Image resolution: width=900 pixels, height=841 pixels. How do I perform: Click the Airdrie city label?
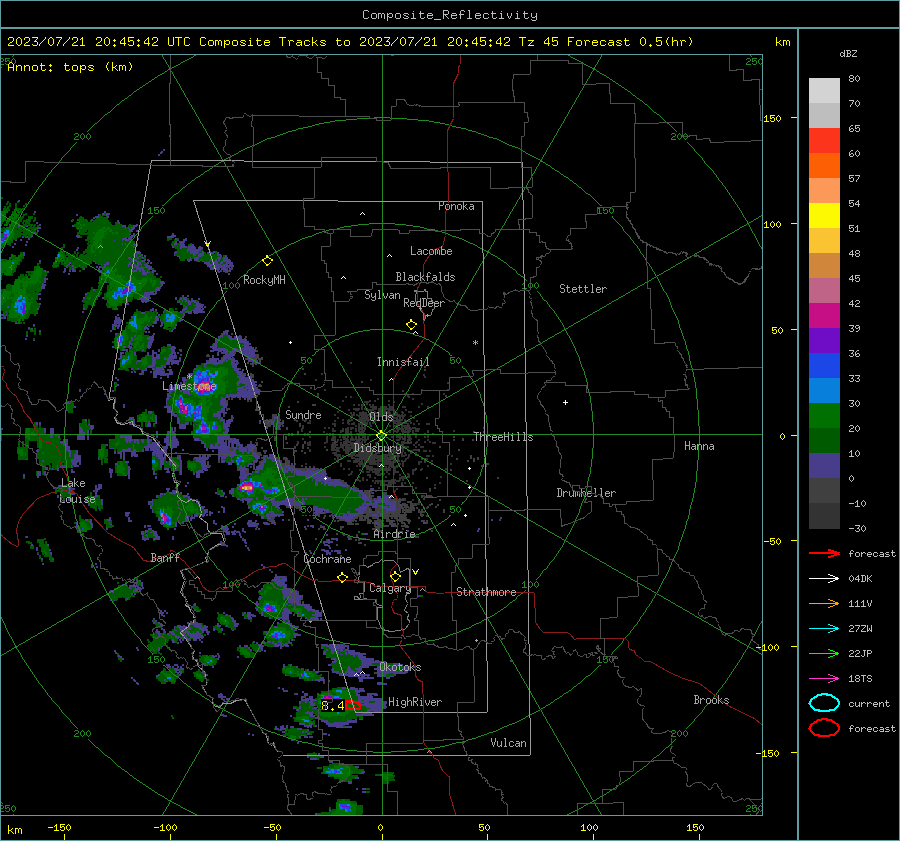(394, 534)
